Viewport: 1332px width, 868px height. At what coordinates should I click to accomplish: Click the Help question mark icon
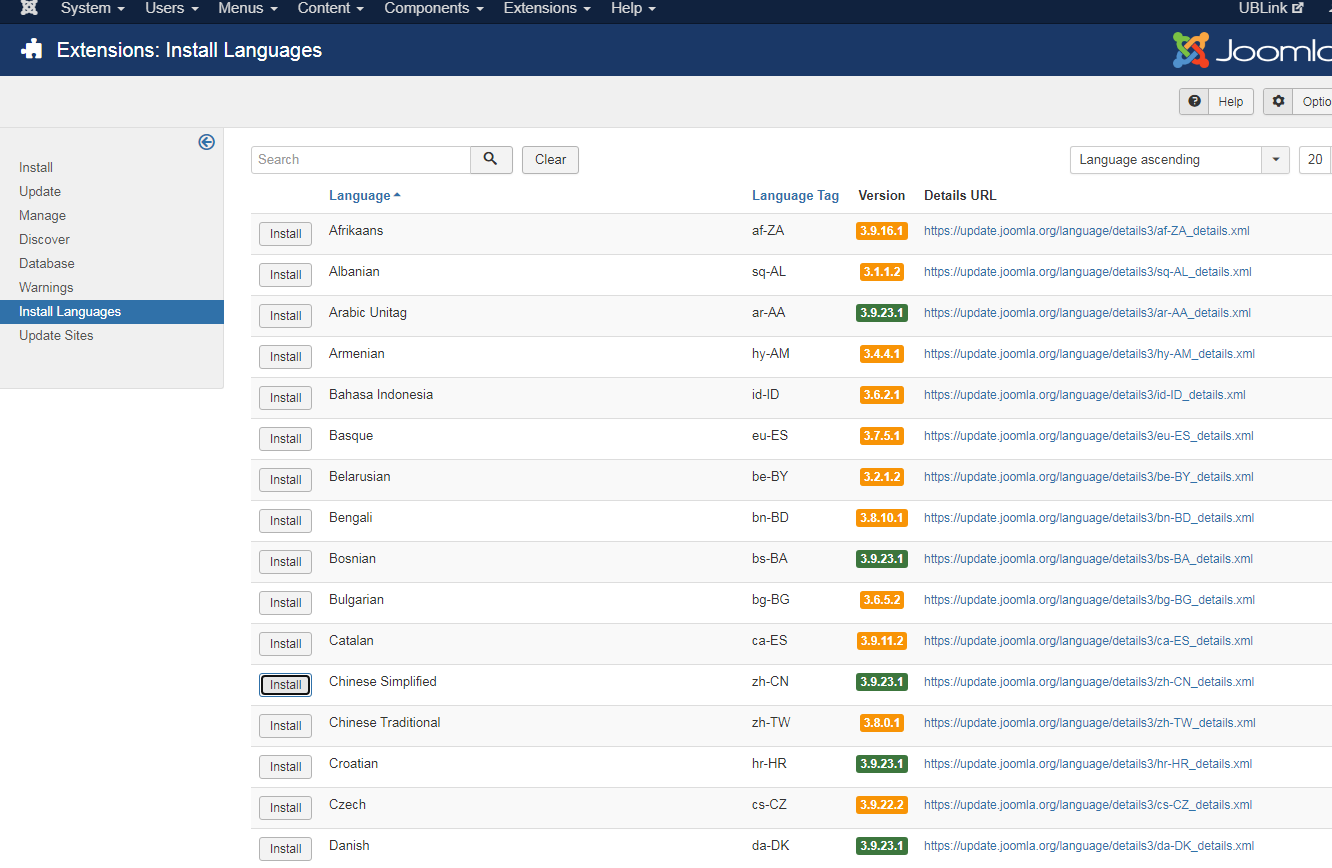(1194, 102)
